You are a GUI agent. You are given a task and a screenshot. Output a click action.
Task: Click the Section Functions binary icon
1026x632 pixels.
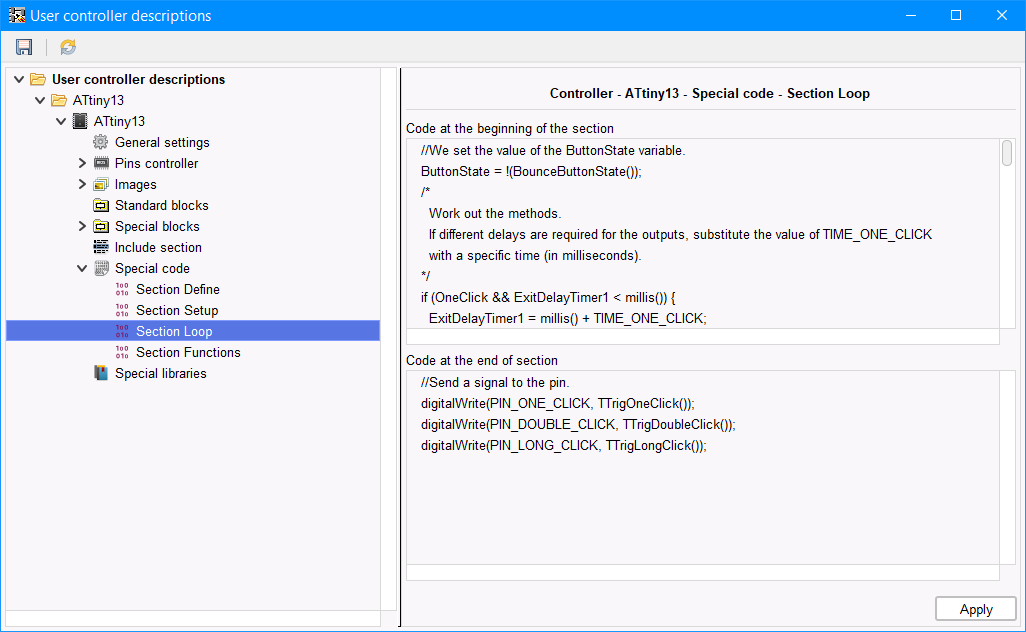(x=122, y=352)
